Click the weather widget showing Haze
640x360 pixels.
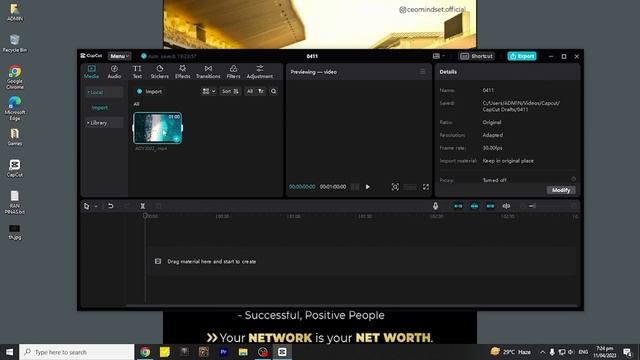(x=510, y=351)
